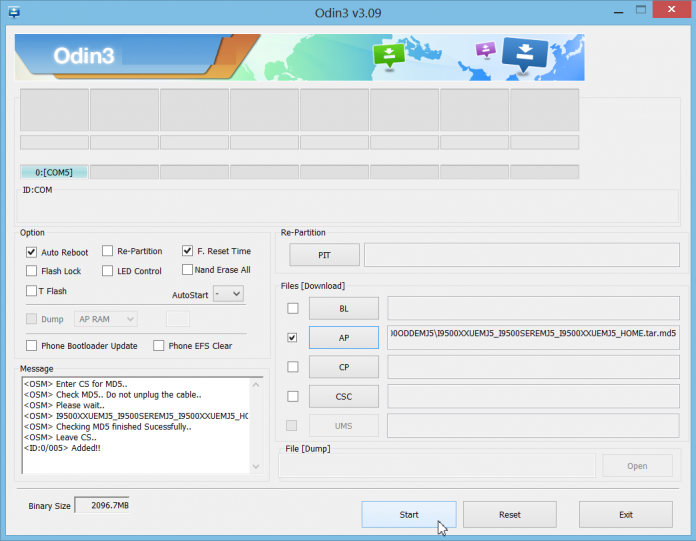Tick the checkbox next to CSC

pos(293,396)
